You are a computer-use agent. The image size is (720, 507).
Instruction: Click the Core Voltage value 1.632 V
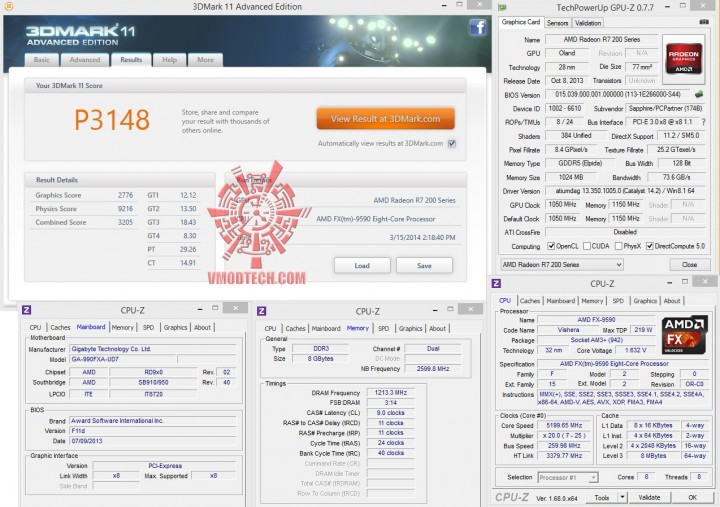(x=636, y=350)
